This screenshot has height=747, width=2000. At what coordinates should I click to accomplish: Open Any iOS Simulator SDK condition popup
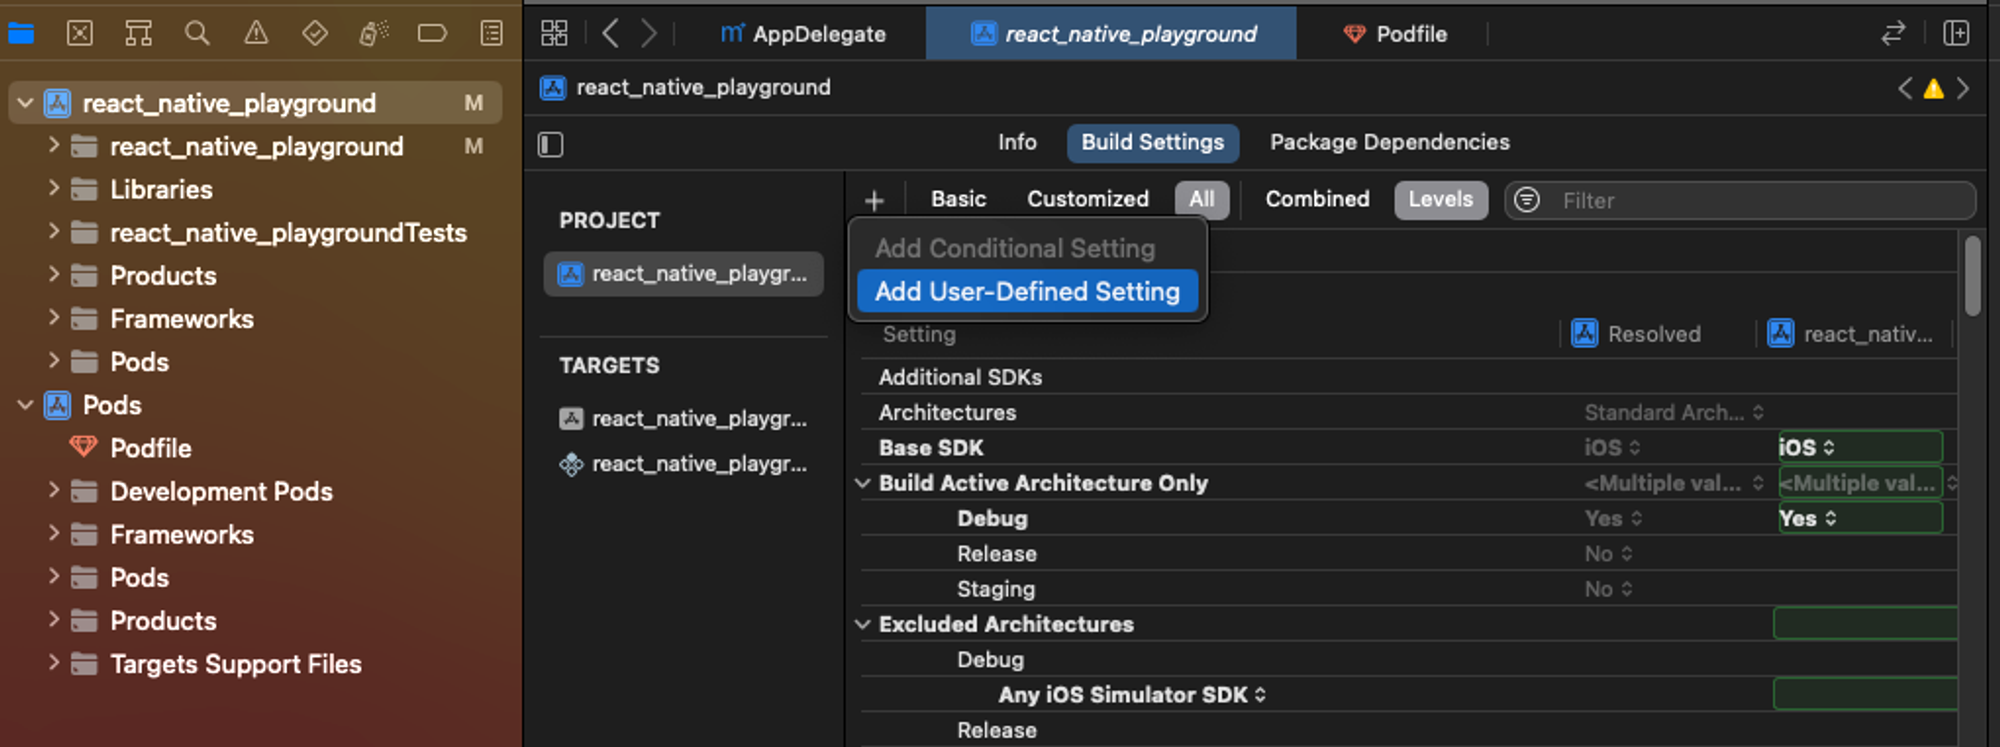click(x=1132, y=695)
